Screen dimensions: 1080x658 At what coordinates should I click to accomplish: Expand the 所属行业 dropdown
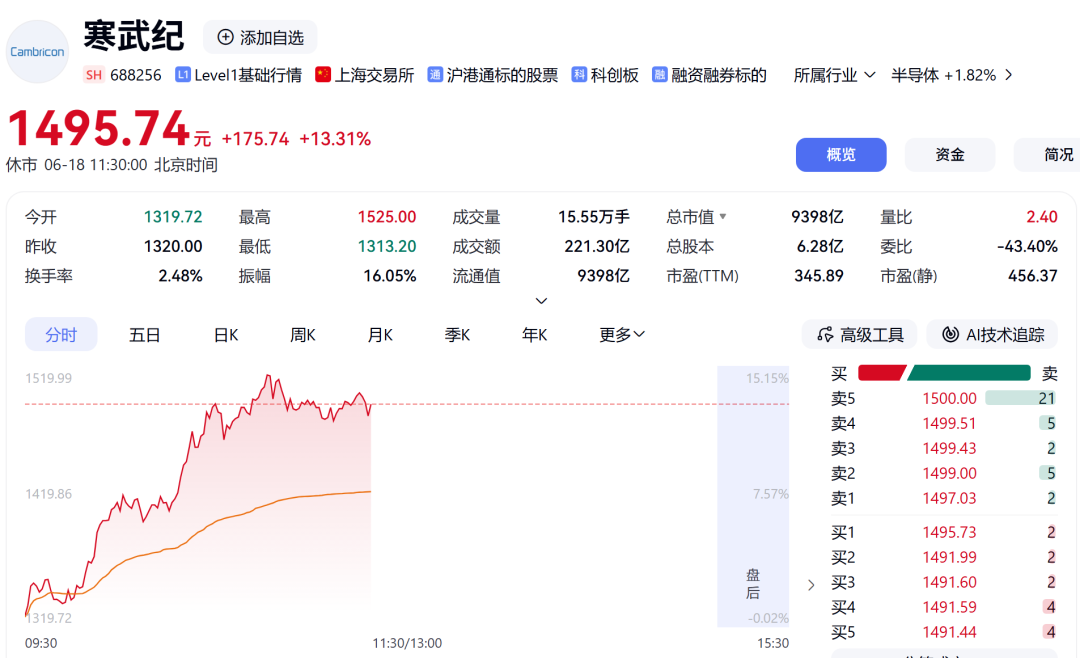pos(835,74)
